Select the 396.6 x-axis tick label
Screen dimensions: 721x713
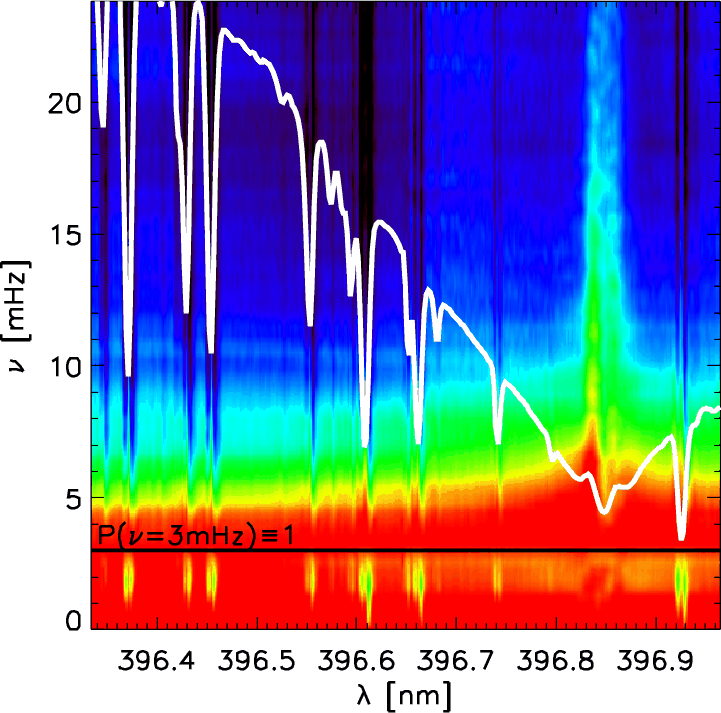pyautogui.click(x=358, y=660)
